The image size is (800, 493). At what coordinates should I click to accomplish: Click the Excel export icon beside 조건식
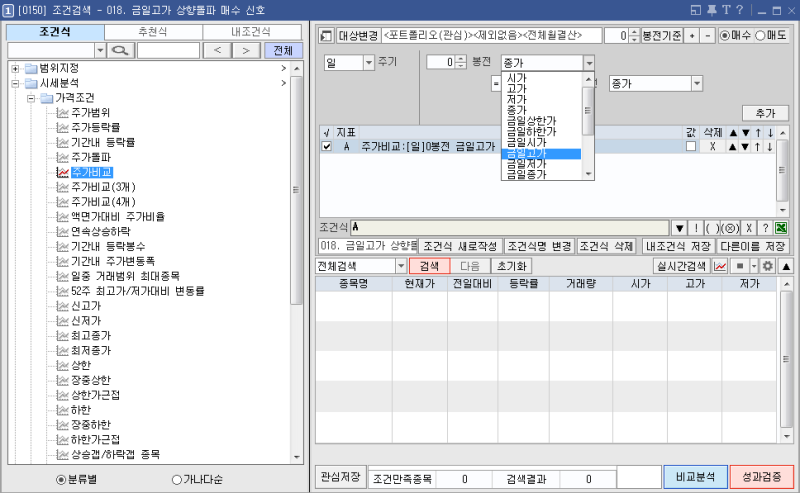tap(781, 228)
